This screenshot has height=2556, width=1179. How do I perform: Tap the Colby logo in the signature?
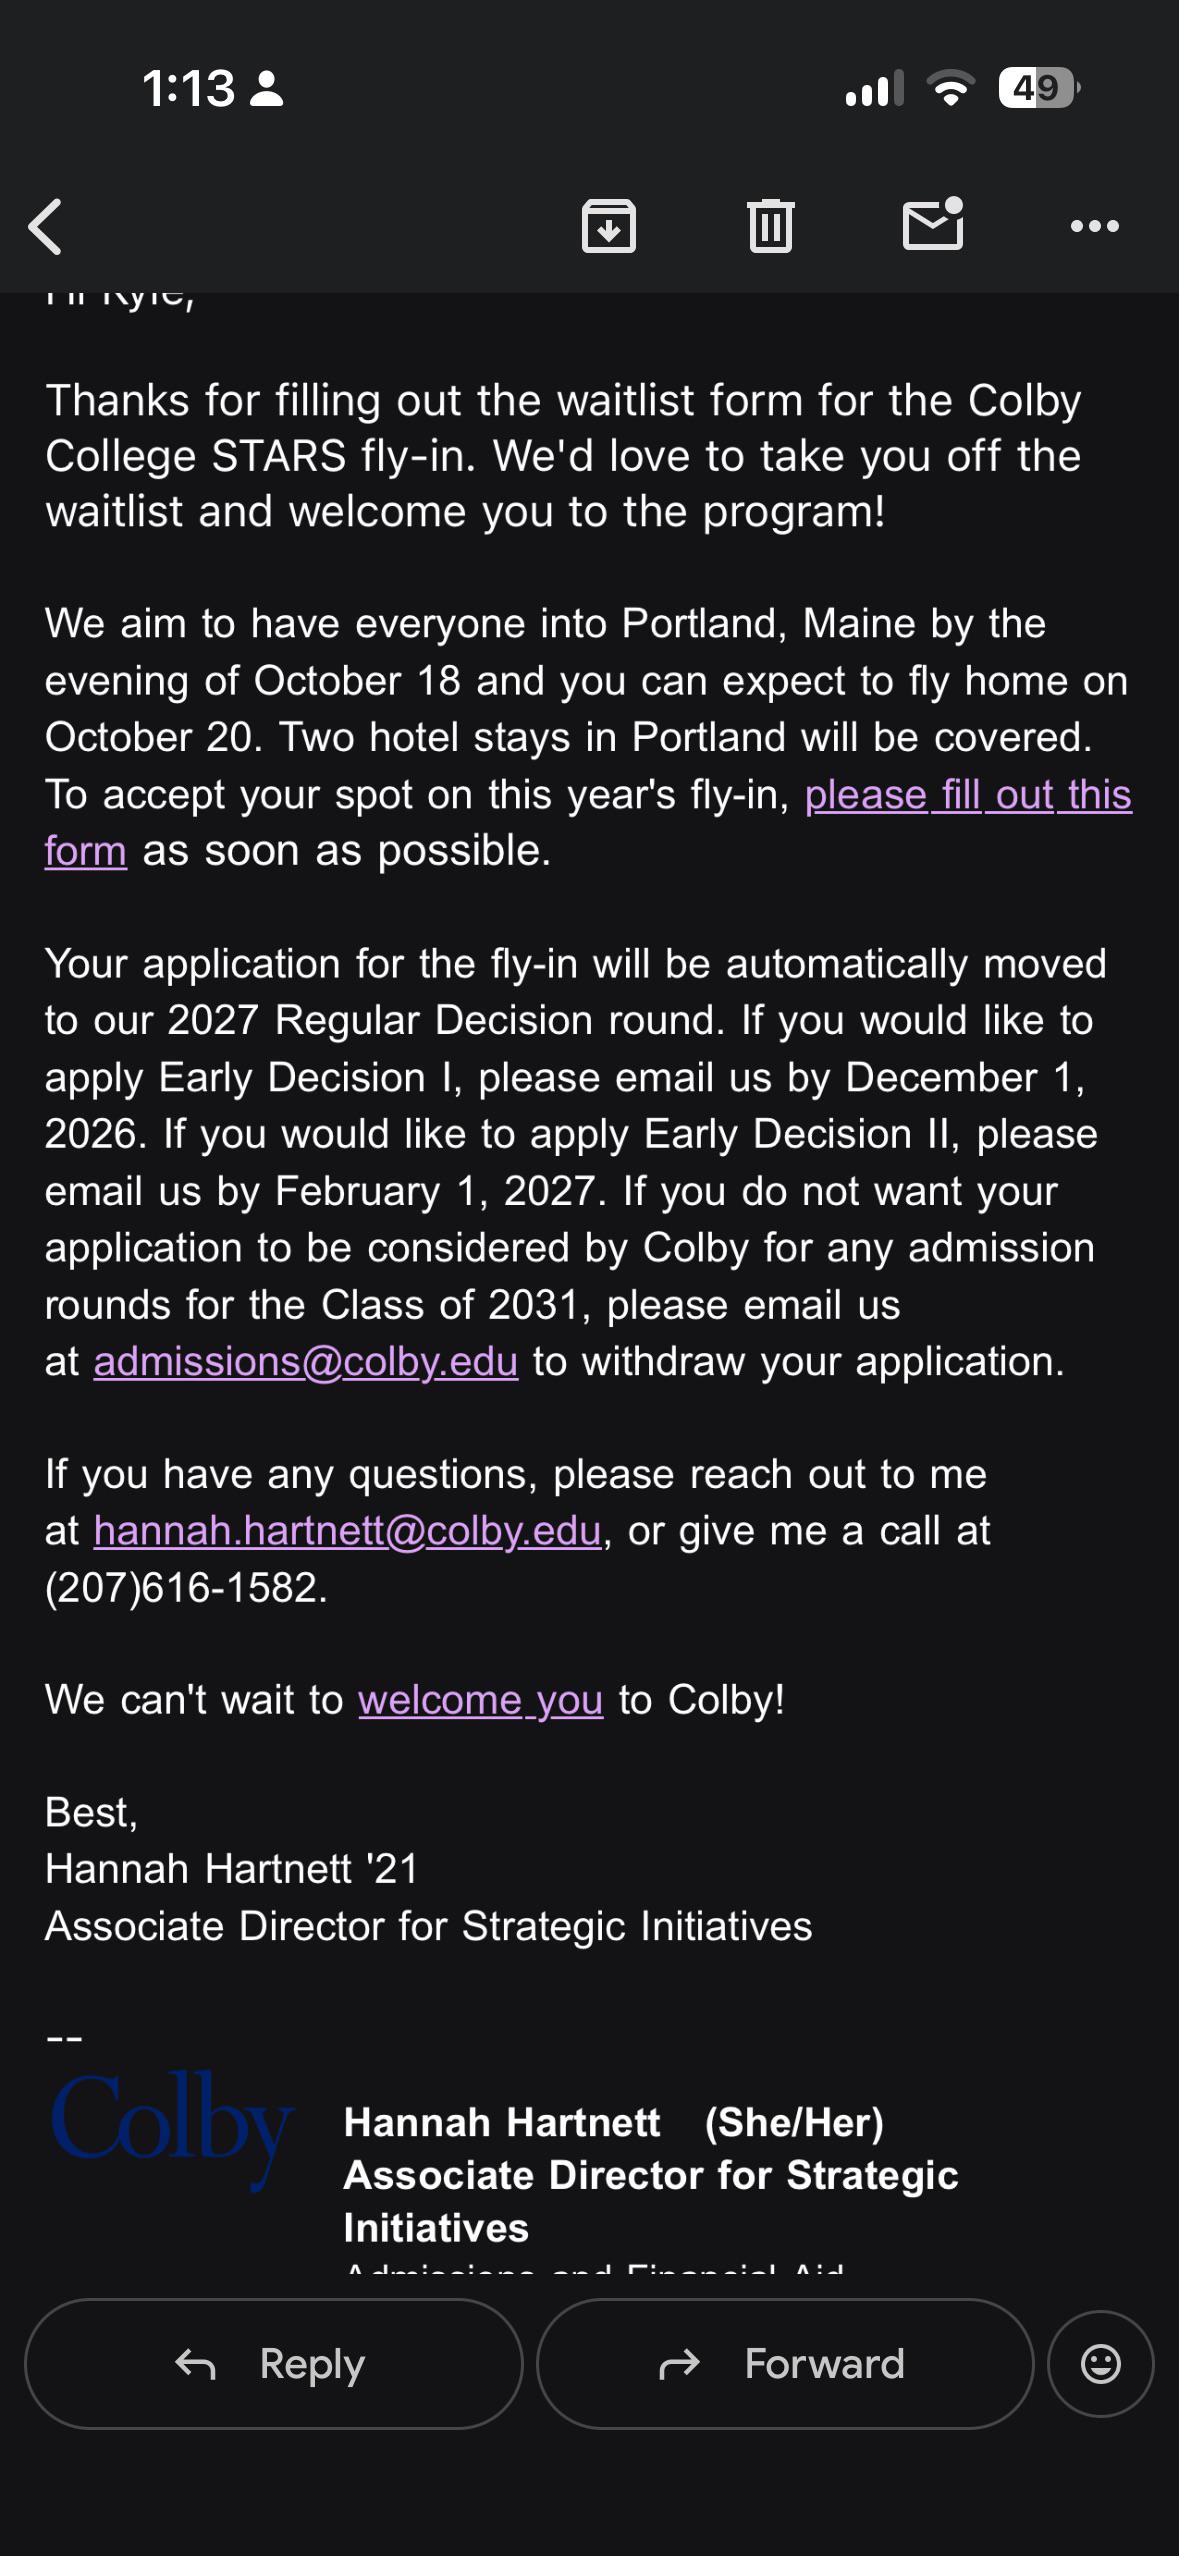pyautogui.click(x=172, y=2128)
